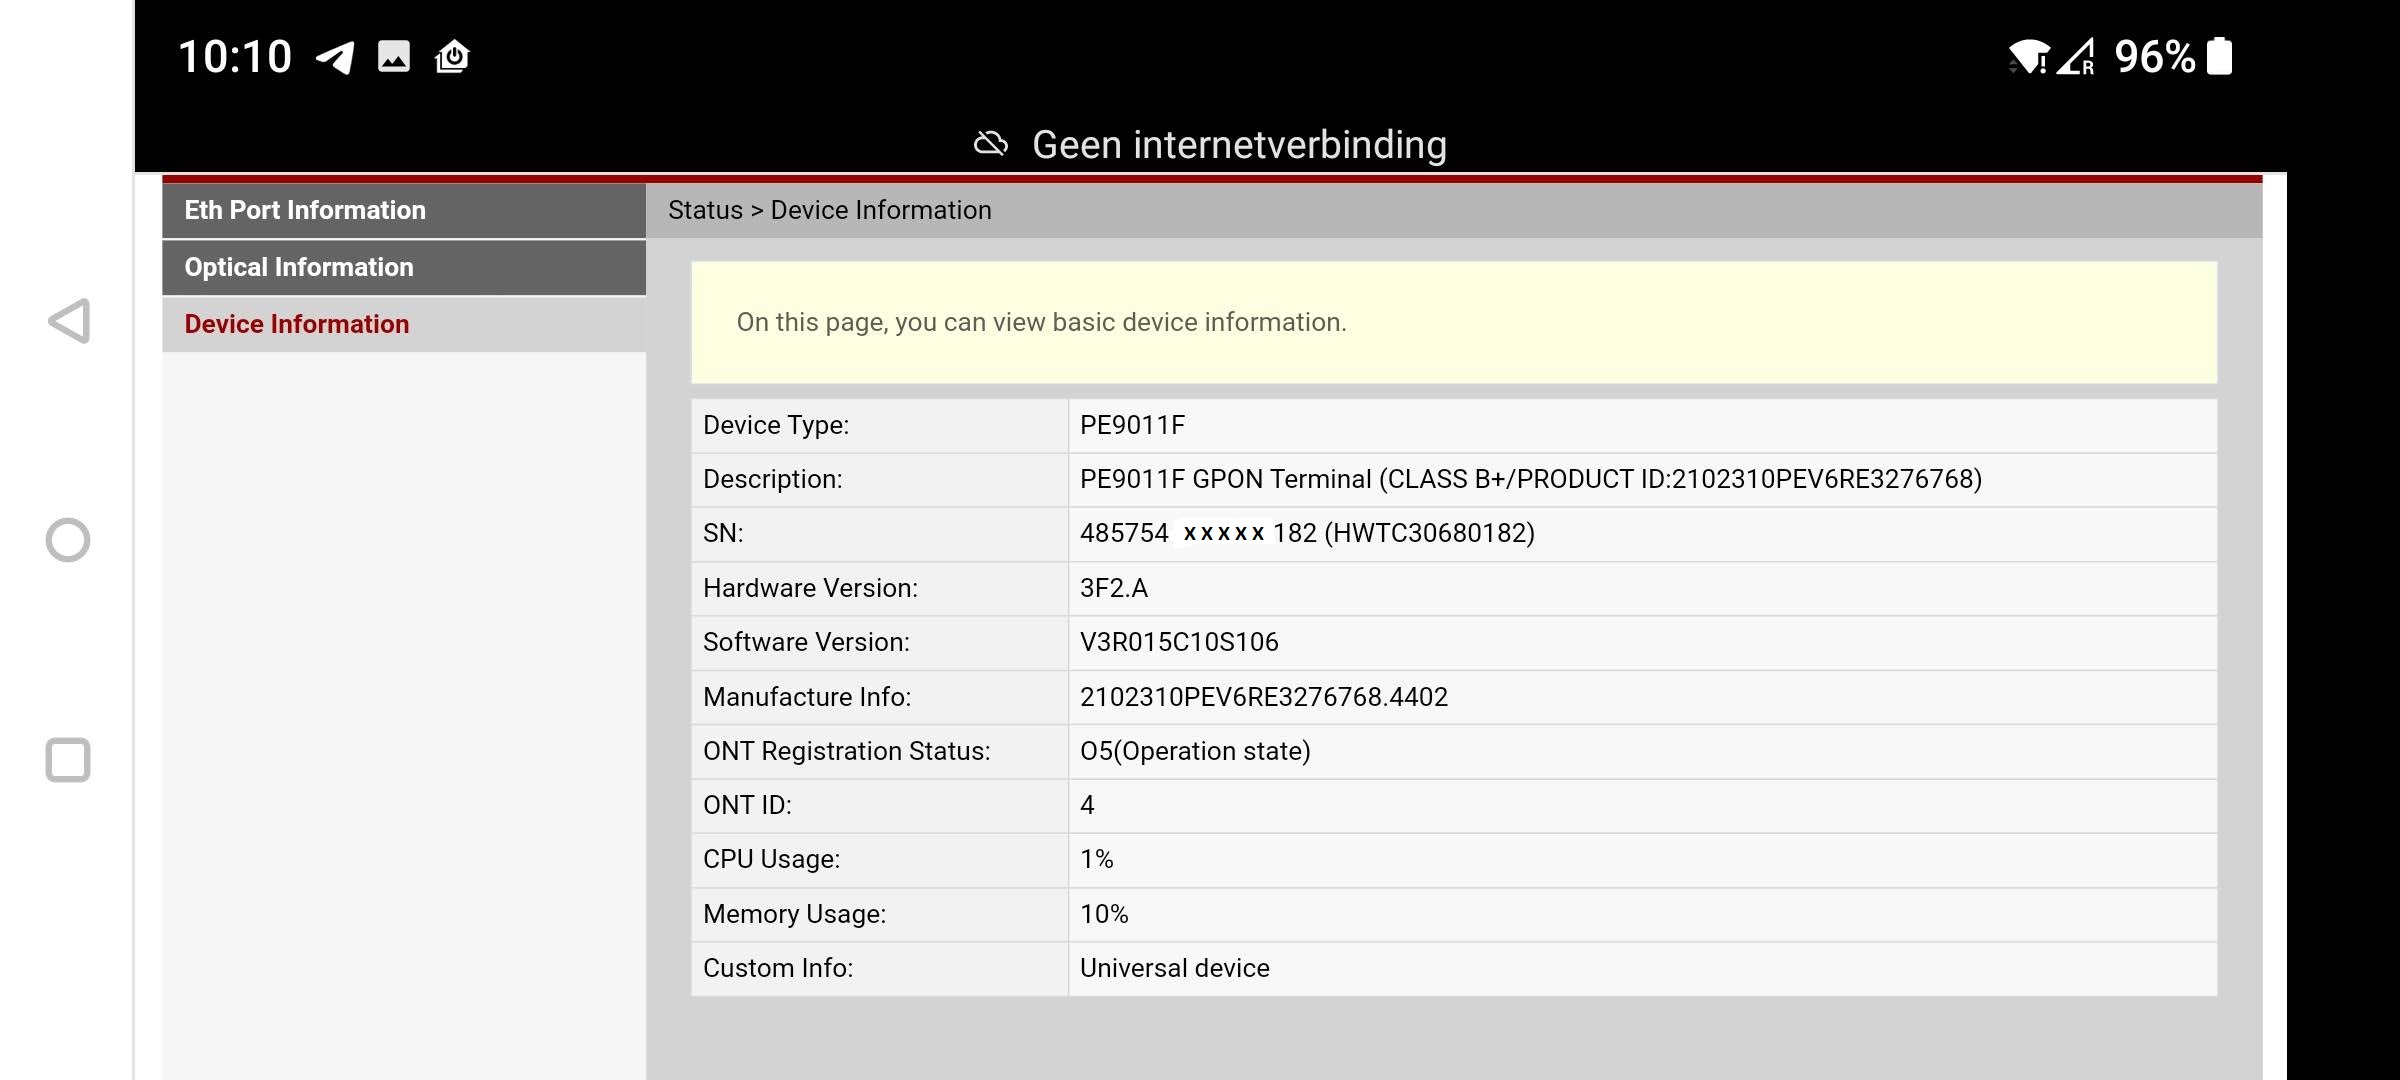Click the Device Type value PE9011F
Image resolution: width=2400 pixels, height=1080 pixels.
1132,425
